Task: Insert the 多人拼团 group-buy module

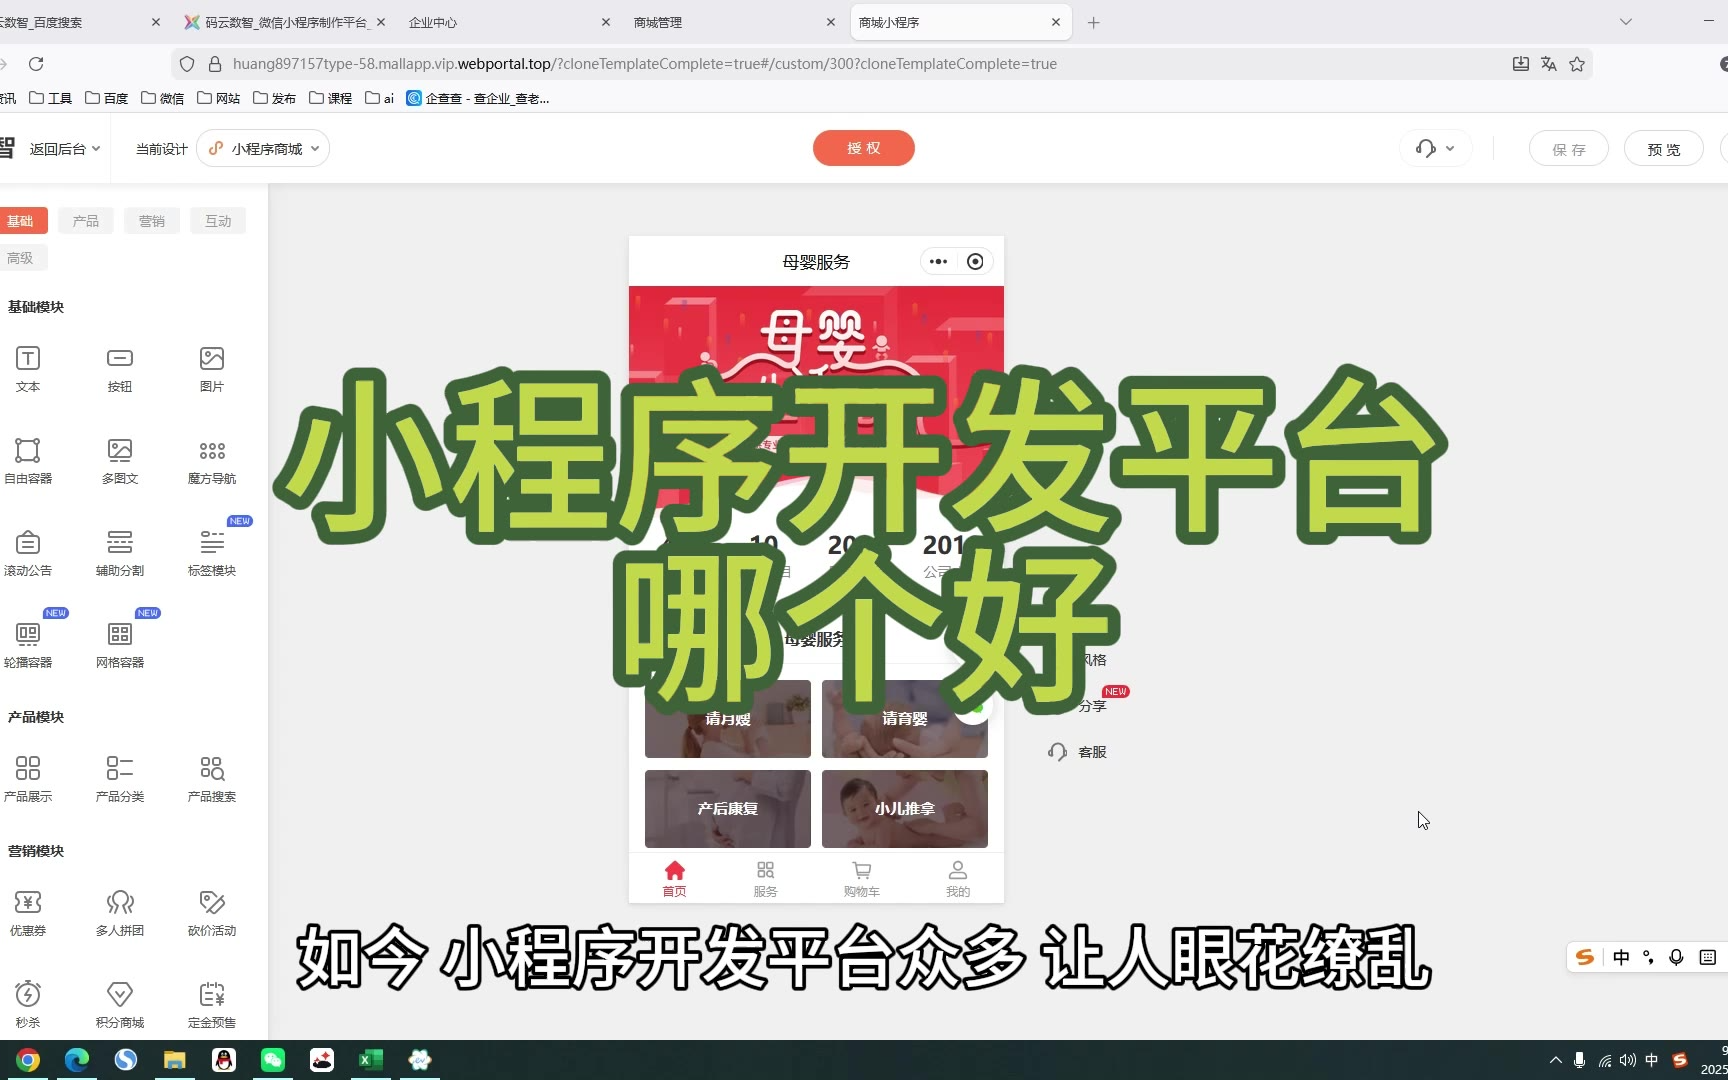Action: (120, 913)
